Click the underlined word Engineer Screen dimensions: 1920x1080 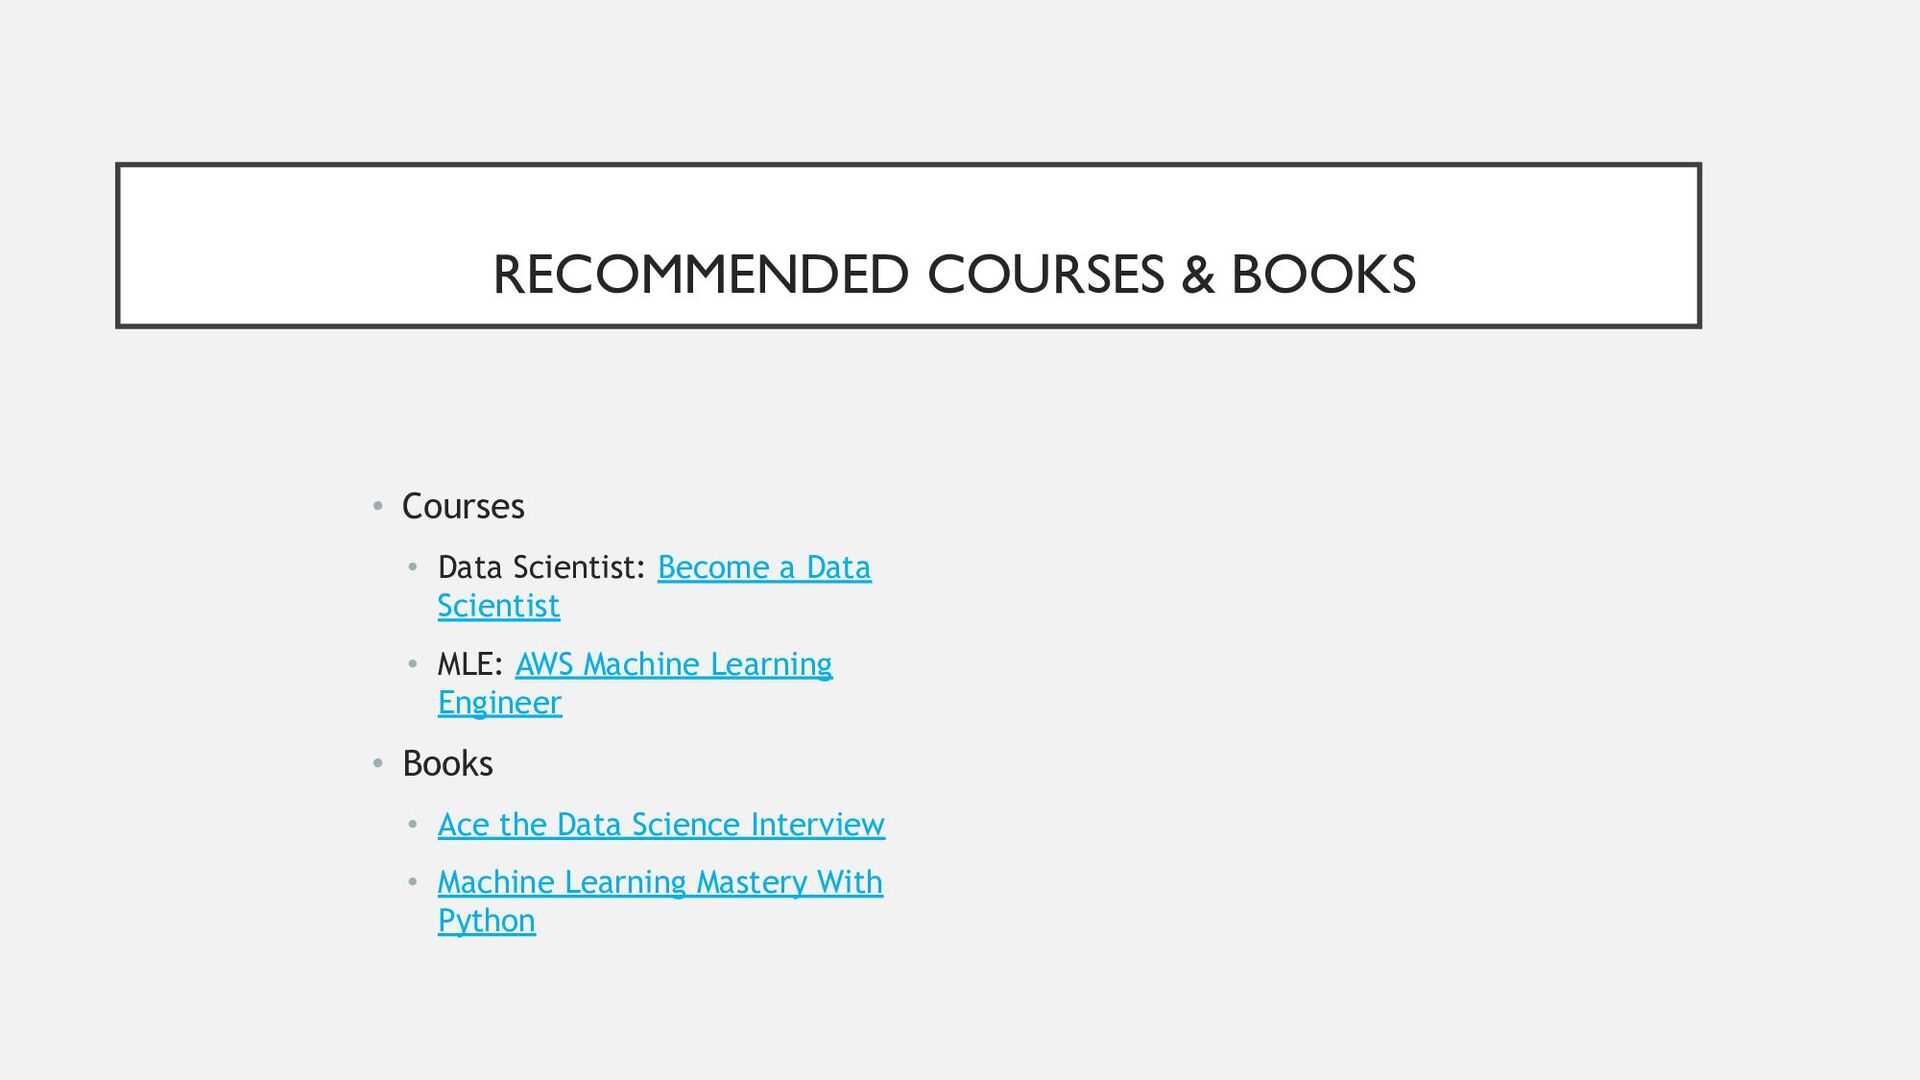[499, 704]
